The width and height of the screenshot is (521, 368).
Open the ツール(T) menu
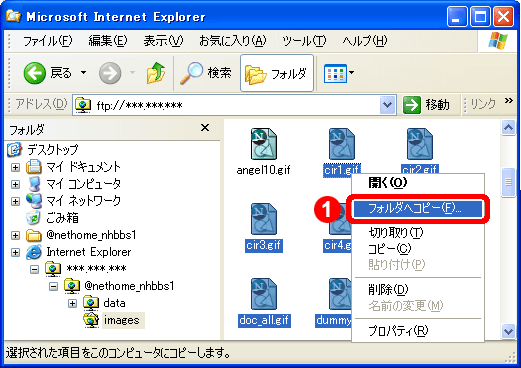304,41
